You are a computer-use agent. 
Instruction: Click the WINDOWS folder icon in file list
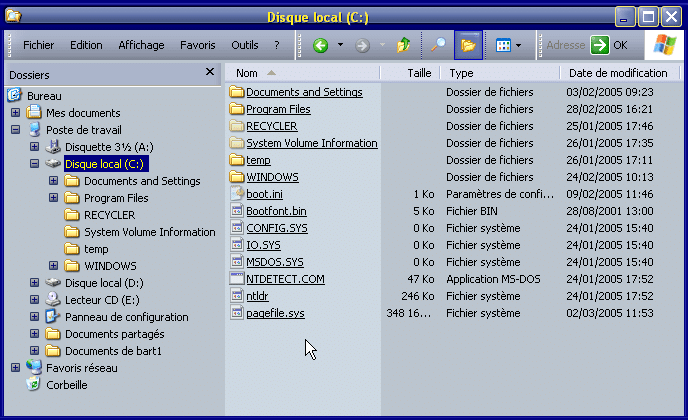click(x=236, y=177)
